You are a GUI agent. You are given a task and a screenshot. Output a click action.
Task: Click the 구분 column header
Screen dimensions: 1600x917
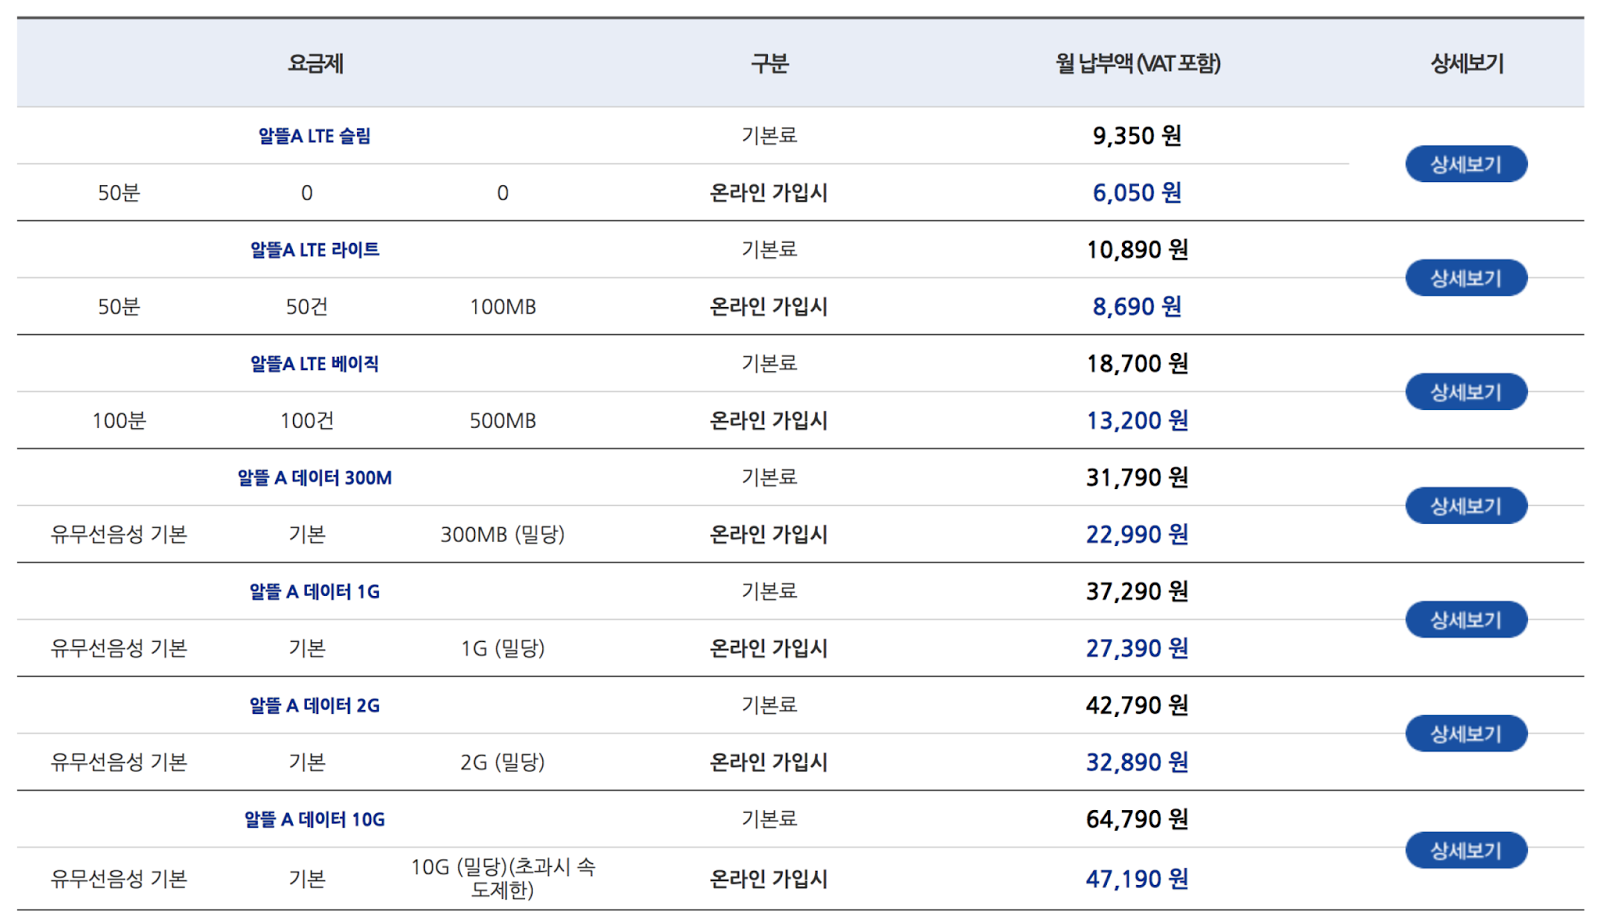tap(769, 64)
